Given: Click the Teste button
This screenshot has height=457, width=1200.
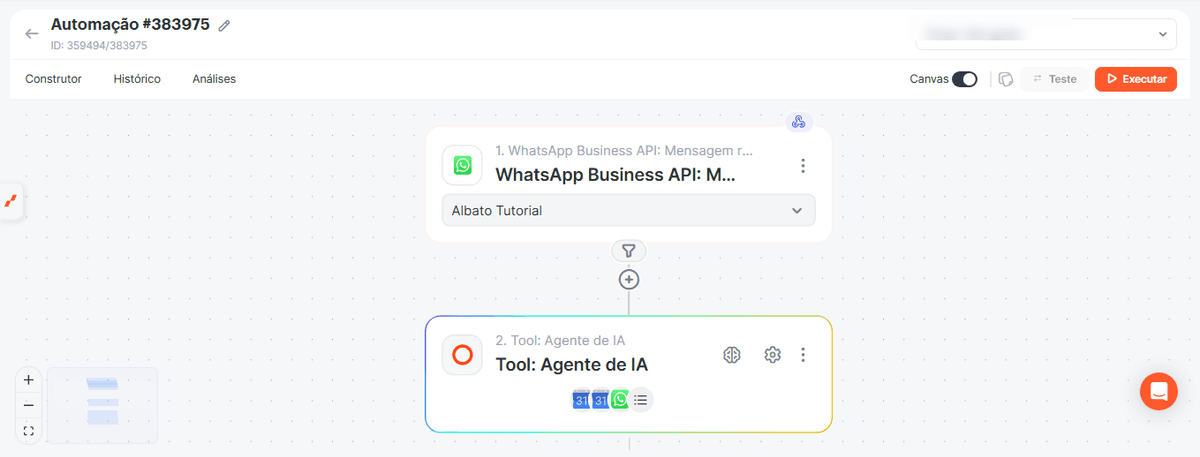Looking at the screenshot, I should click(1054, 79).
